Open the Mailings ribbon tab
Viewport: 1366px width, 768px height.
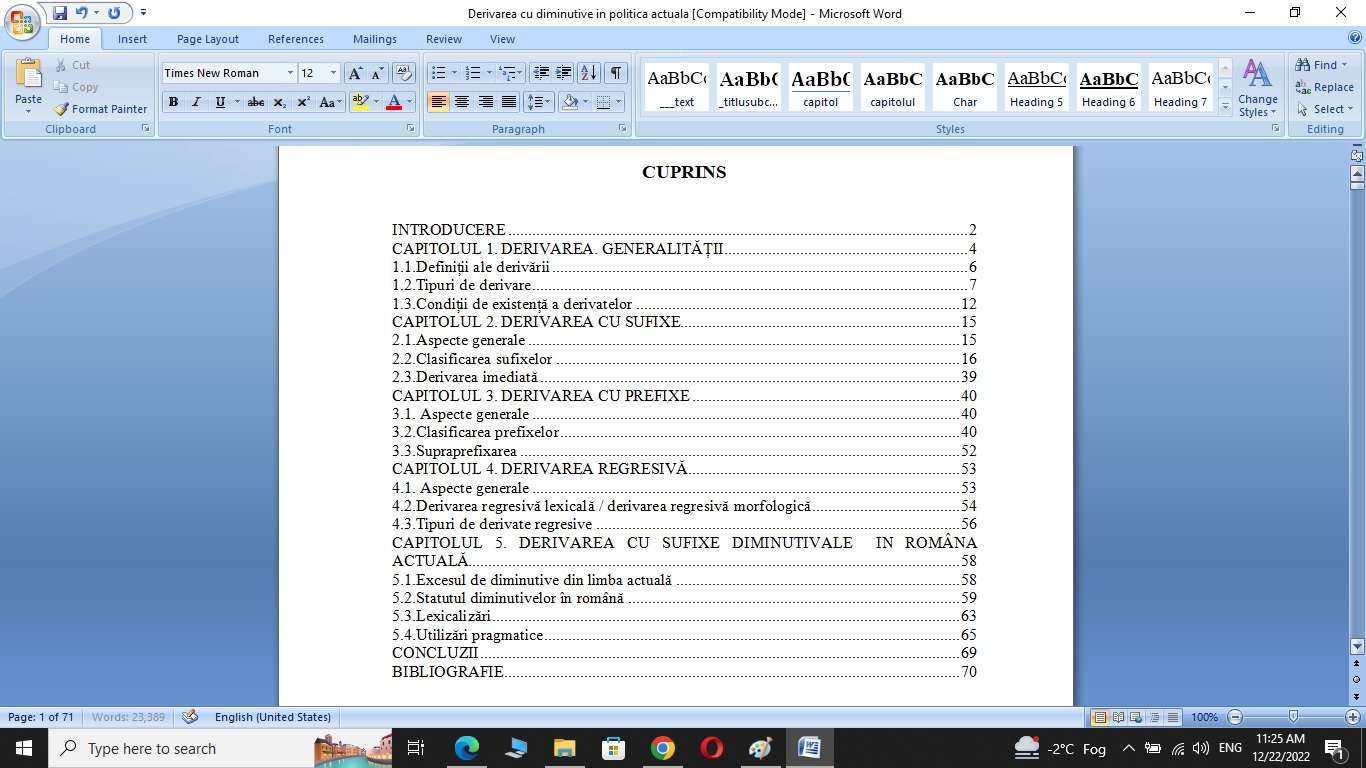374,38
